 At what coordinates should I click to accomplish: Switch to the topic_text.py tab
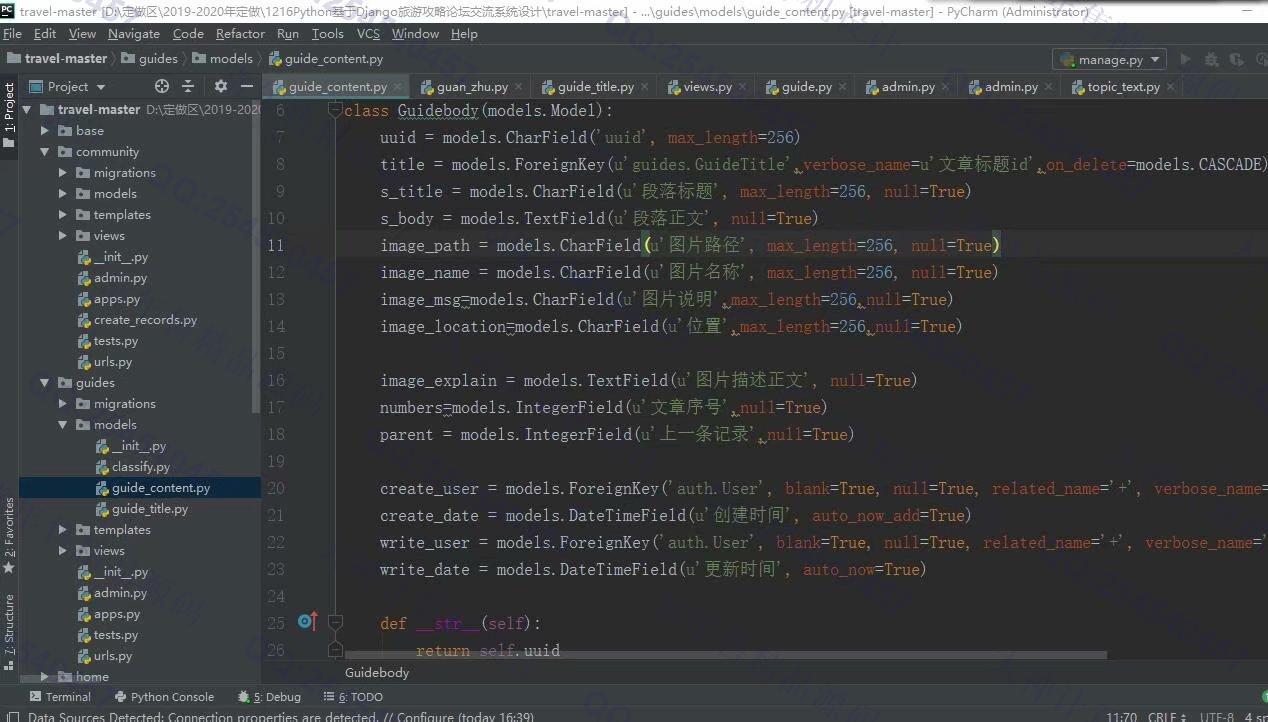click(1124, 87)
